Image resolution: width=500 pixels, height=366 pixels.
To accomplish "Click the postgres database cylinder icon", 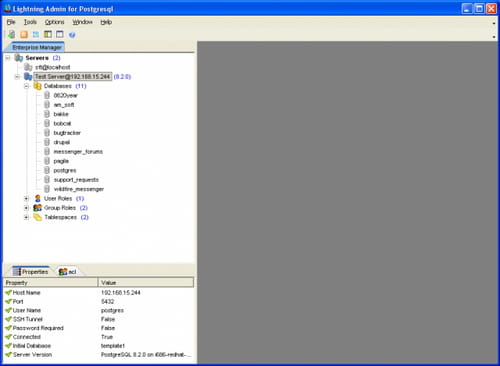I will [x=47, y=170].
